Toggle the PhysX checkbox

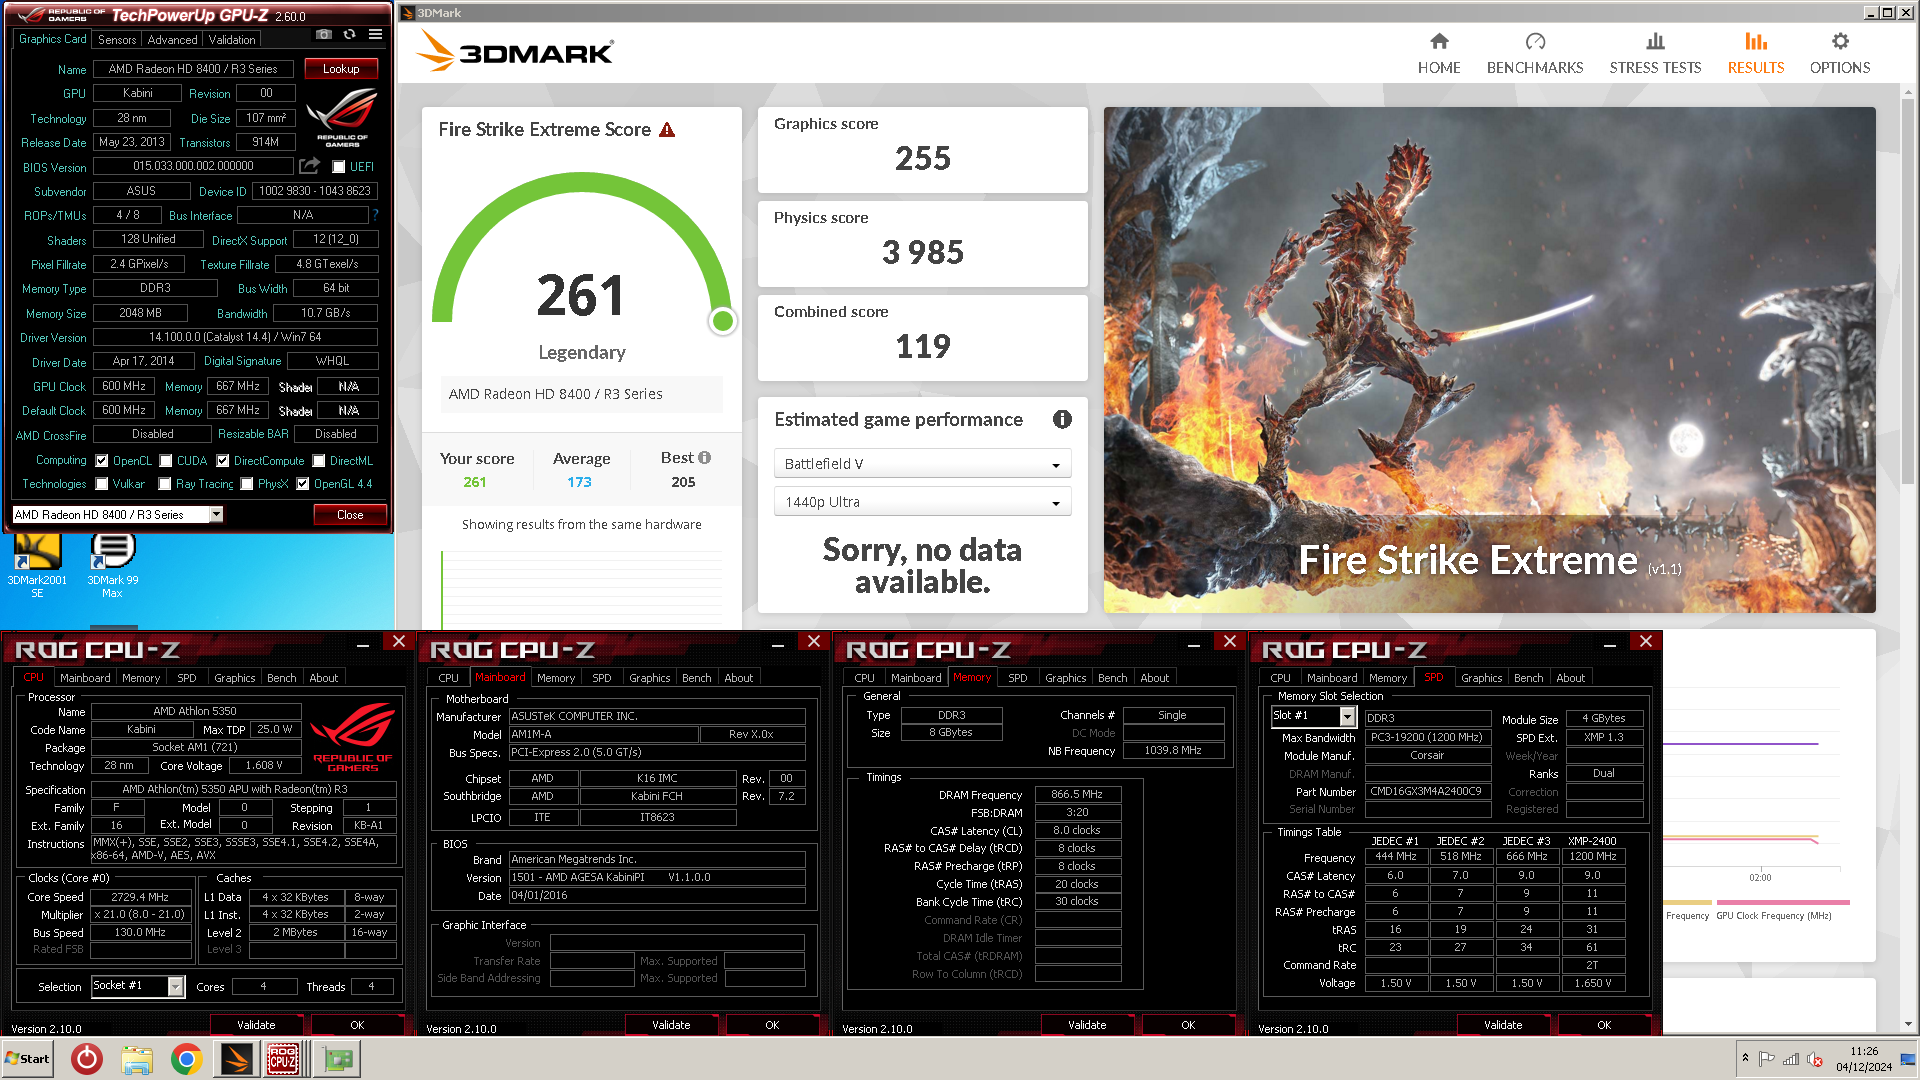247,484
